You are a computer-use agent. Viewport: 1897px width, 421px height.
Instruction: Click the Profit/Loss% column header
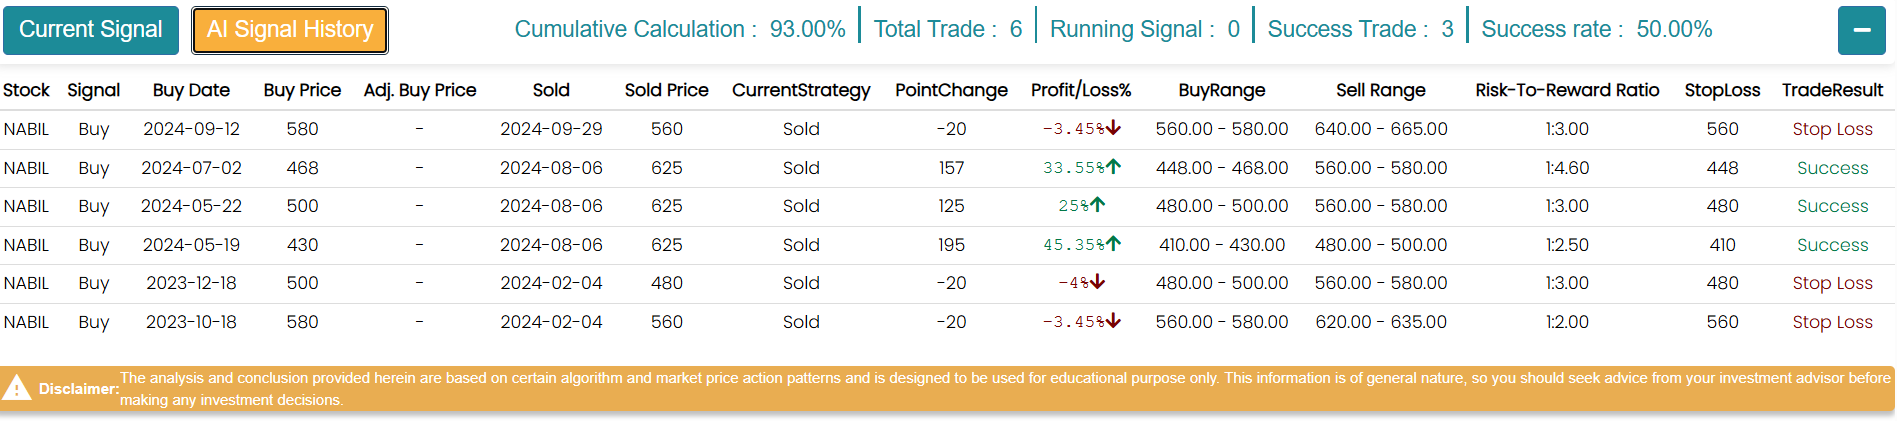tap(1081, 90)
